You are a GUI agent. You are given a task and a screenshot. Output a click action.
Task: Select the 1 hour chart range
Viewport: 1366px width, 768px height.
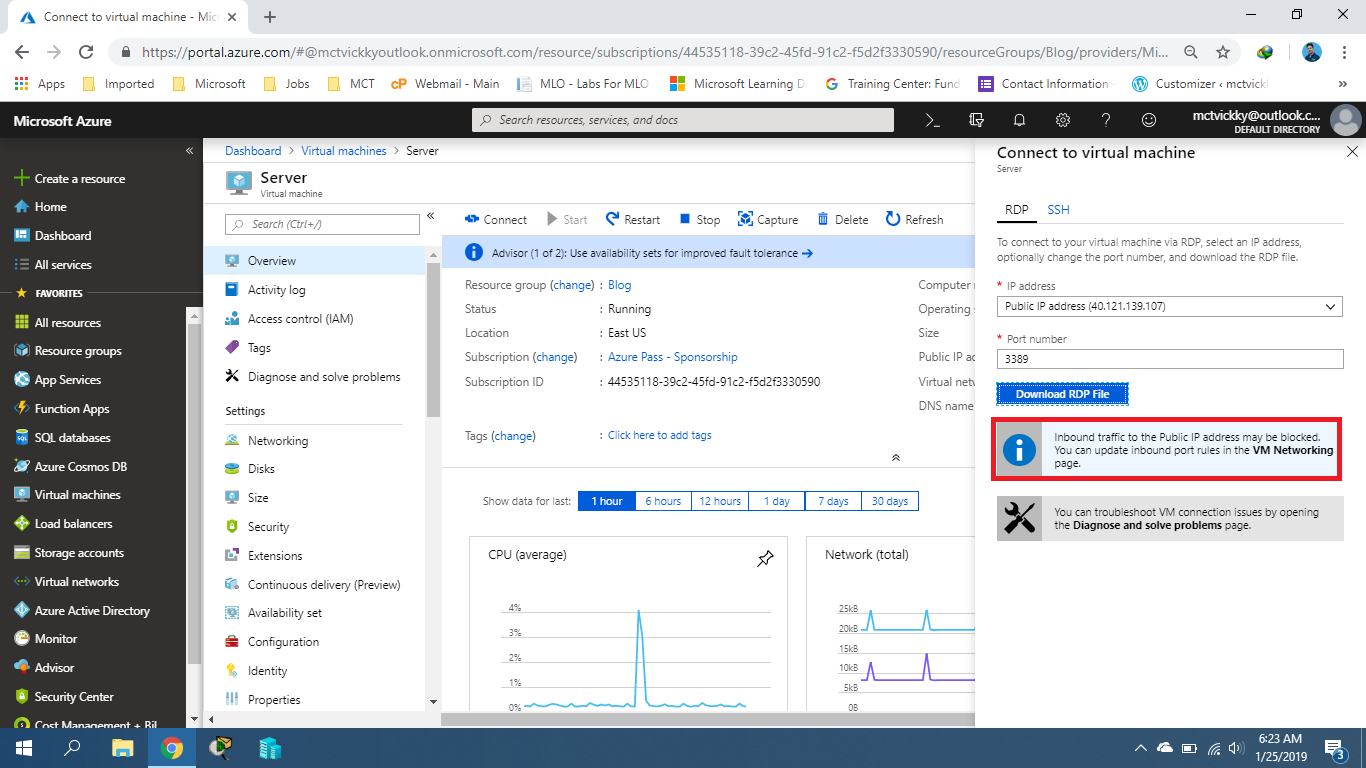click(x=607, y=501)
